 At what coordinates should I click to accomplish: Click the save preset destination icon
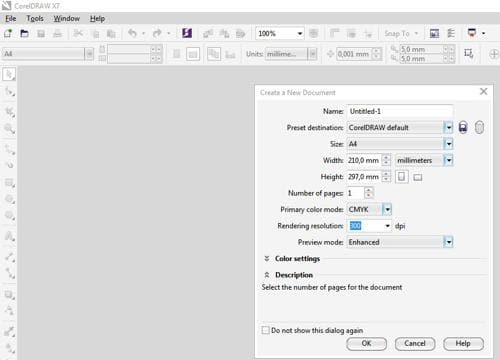[463, 127]
